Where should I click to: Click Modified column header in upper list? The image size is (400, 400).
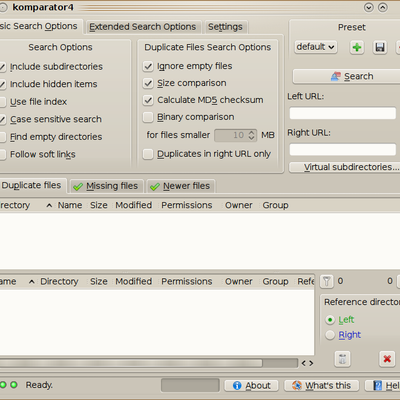pos(134,205)
